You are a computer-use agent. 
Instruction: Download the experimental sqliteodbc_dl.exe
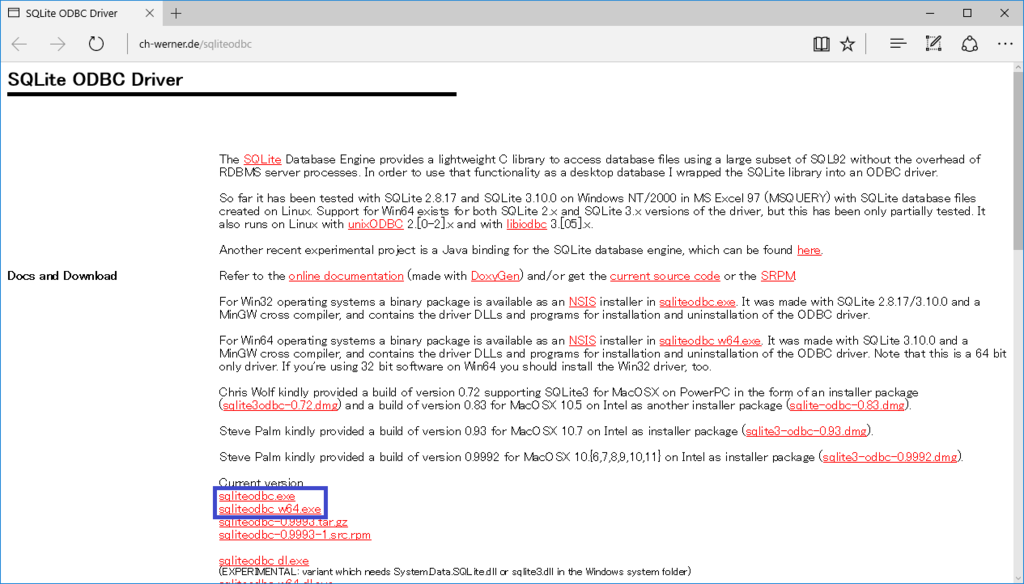click(x=264, y=560)
